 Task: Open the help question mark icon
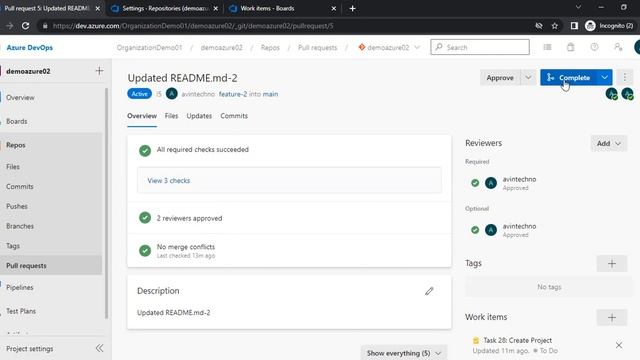(594, 47)
